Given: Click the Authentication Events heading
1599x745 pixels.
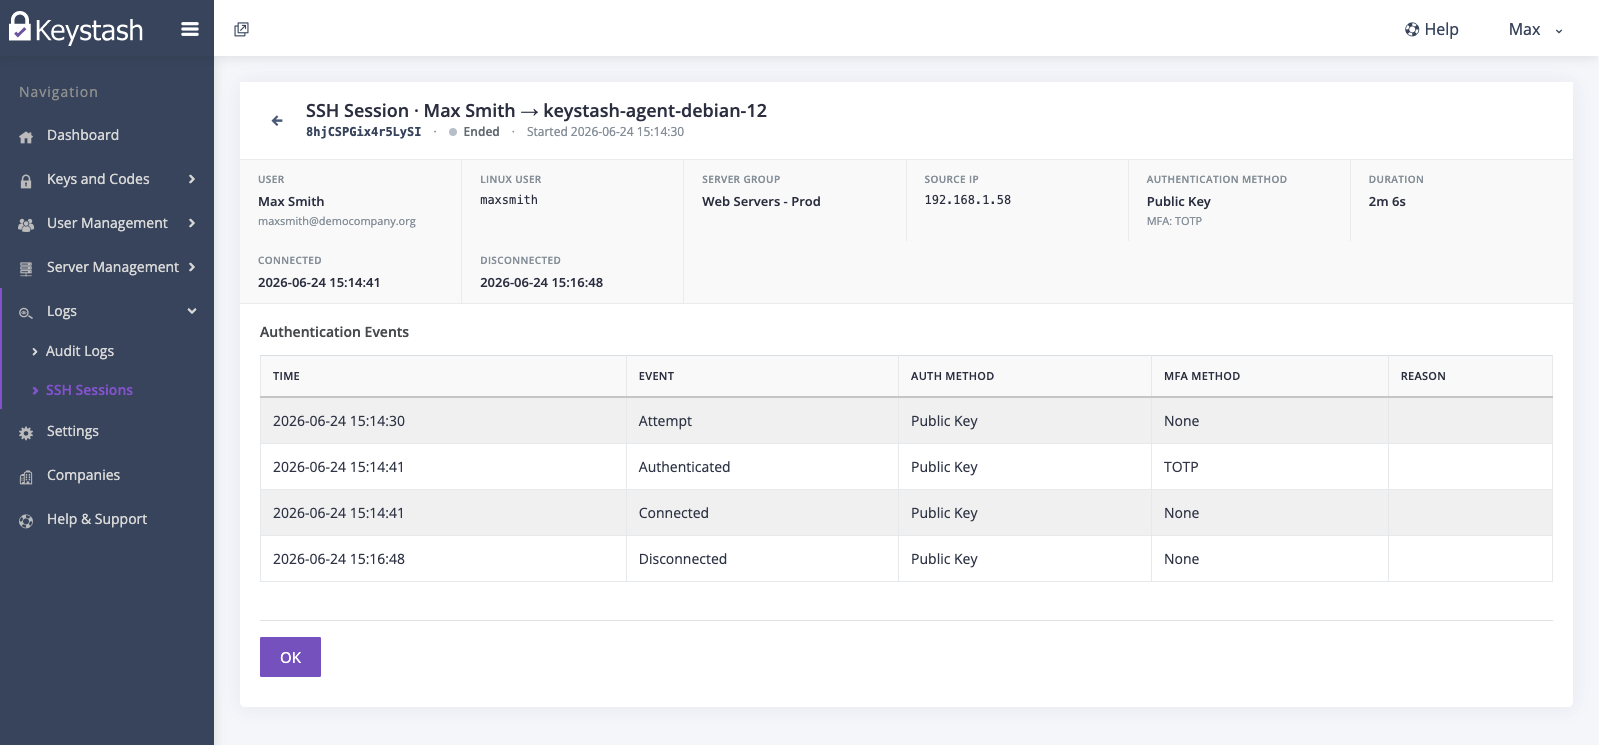Looking at the screenshot, I should [x=334, y=332].
